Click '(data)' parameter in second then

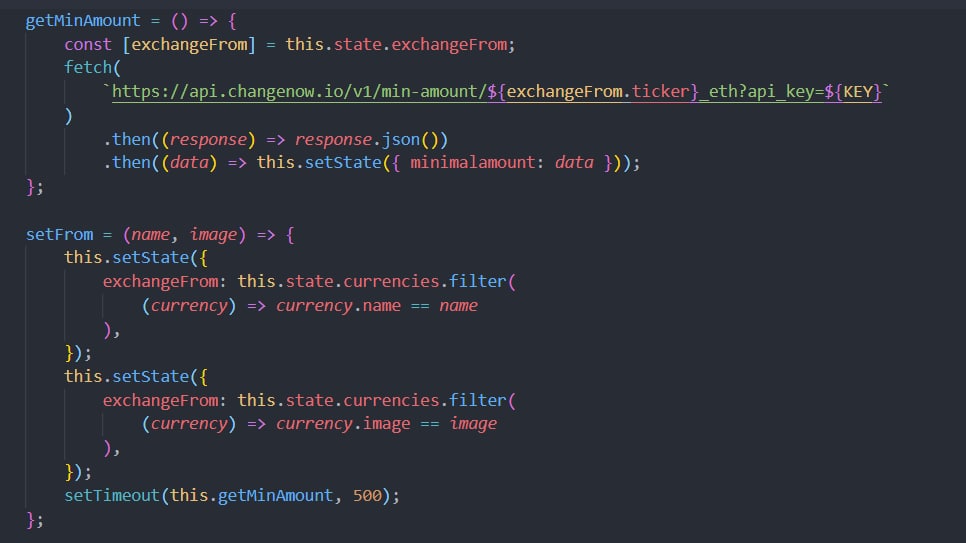coord(189,163)
